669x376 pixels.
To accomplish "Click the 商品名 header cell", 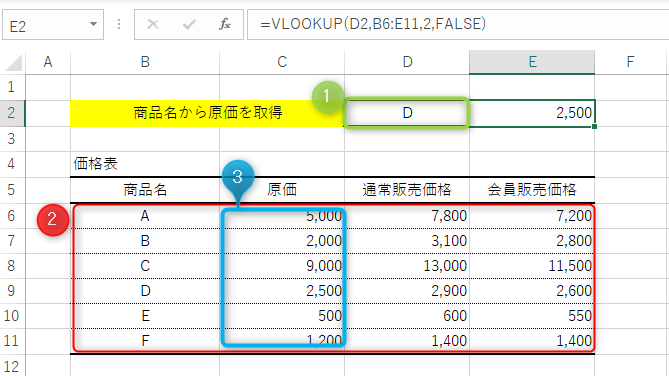I will click(145, 190).
